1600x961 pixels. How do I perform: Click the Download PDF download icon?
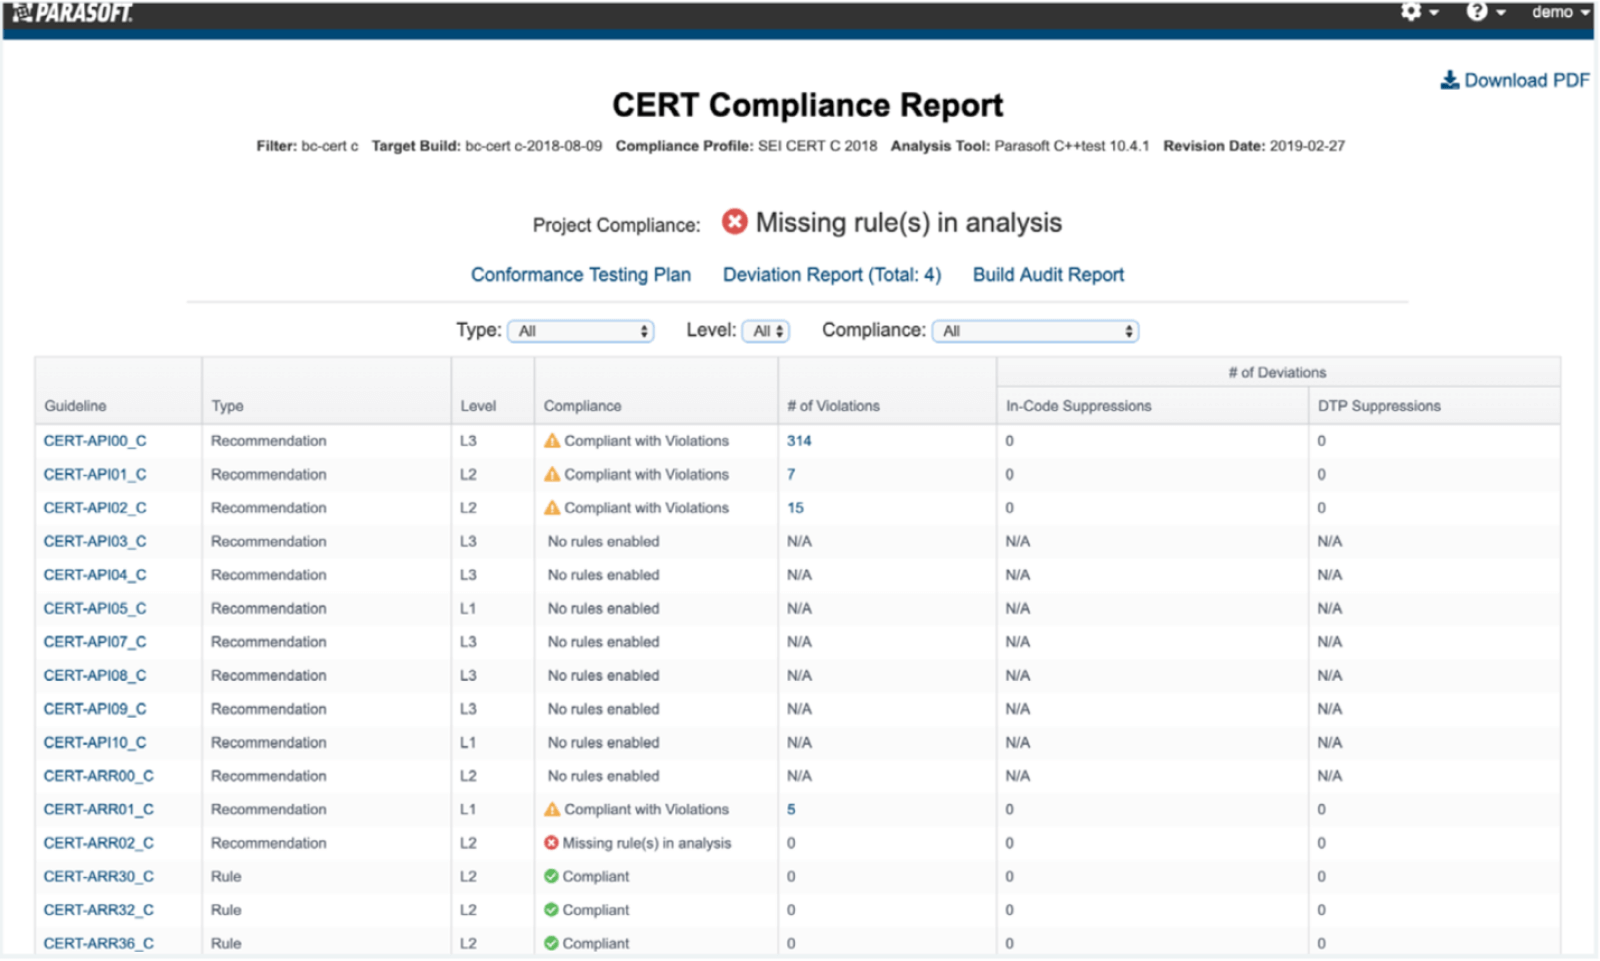click(1449, 80)
